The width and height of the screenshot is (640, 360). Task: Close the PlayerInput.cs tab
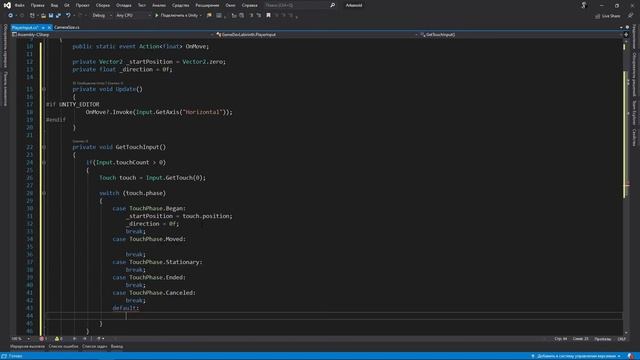point(49,27)
